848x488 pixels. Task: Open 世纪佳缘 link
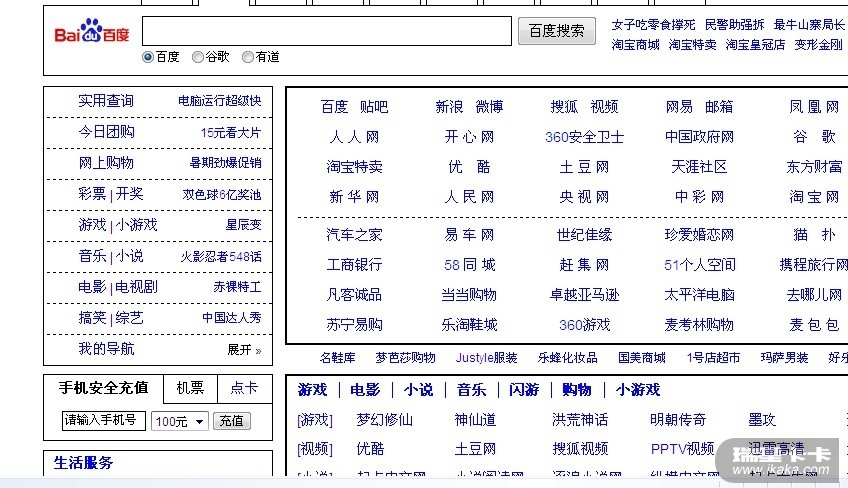[585, 235]
